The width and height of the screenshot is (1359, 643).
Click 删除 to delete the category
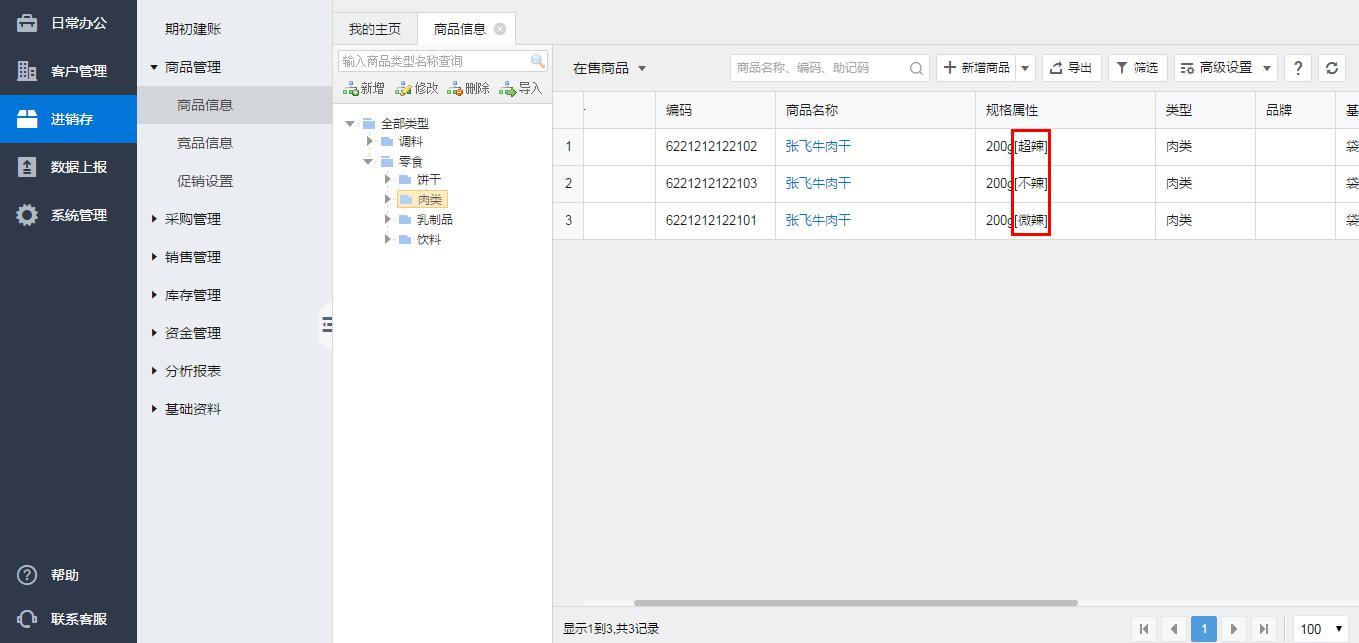tap(468, 88)
